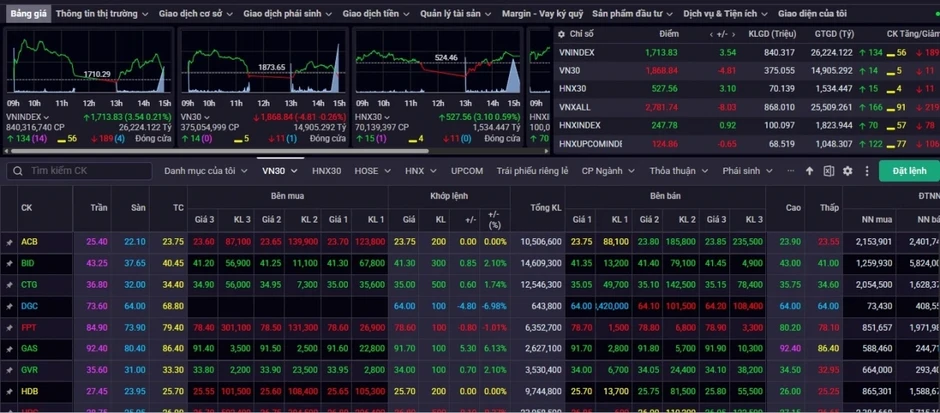Open index panel settings gear beside Chỉ số
Viewport: 940px width, 413px height.
pos(561,34)
